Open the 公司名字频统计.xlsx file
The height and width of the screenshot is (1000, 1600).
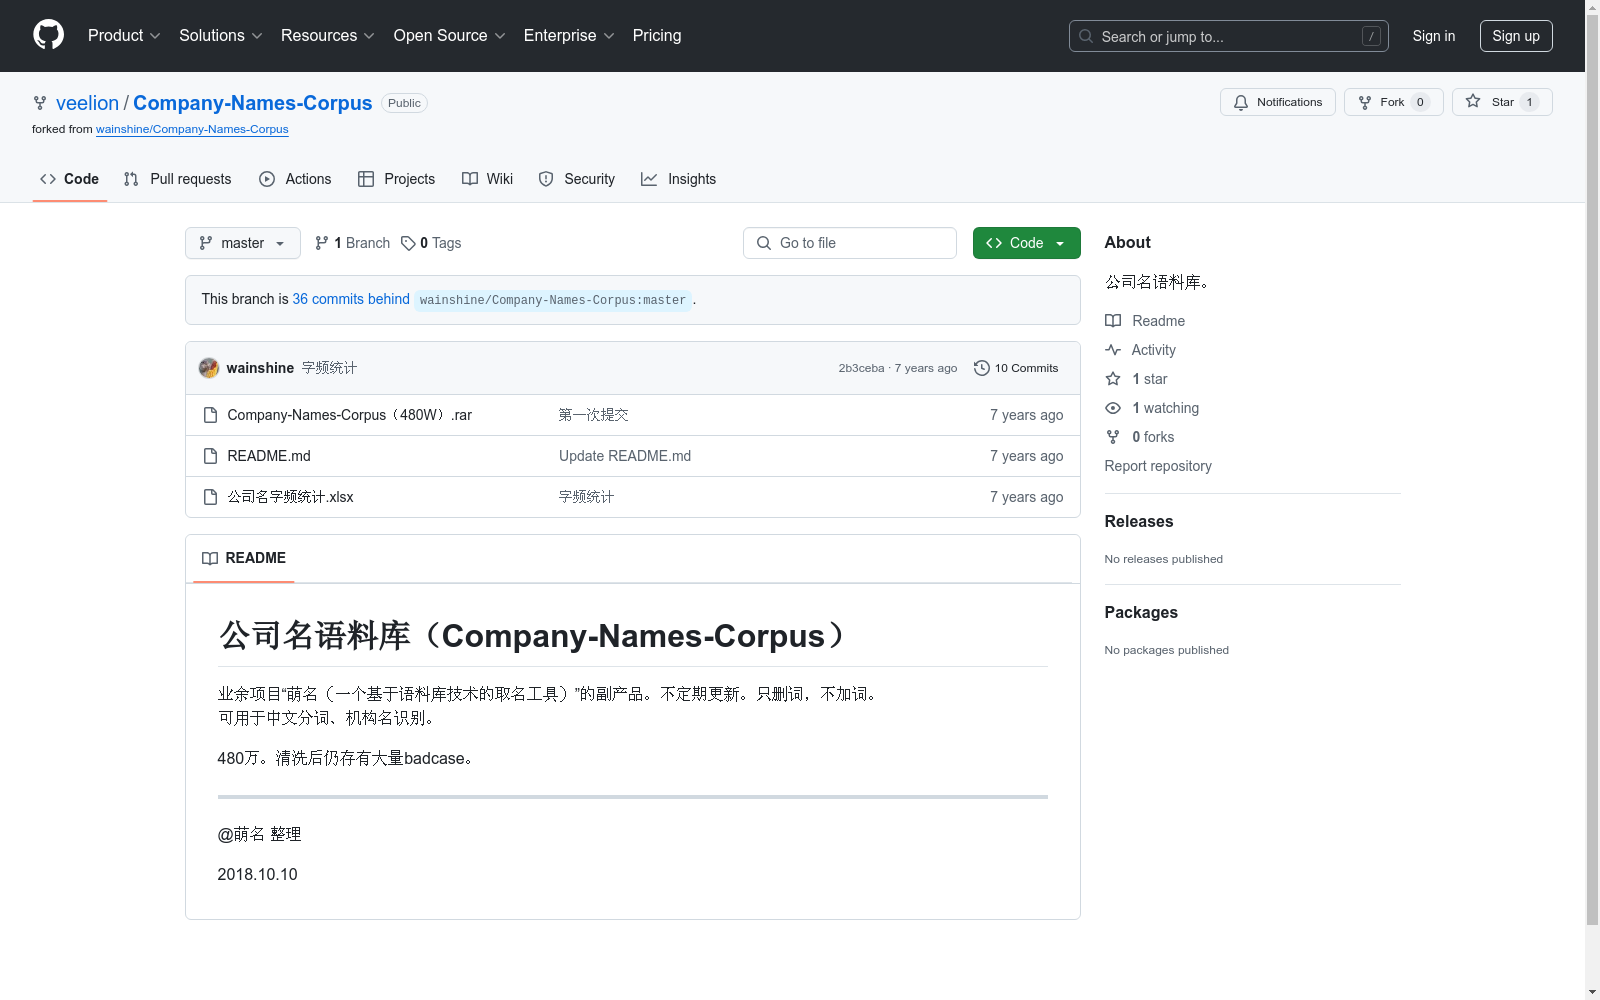point(290,497)
